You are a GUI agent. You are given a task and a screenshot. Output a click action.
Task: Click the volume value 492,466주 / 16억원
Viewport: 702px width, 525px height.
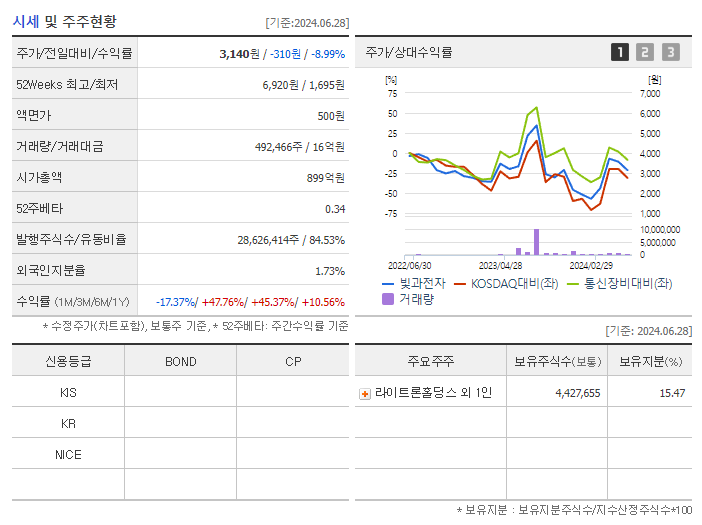click(300, 147)
